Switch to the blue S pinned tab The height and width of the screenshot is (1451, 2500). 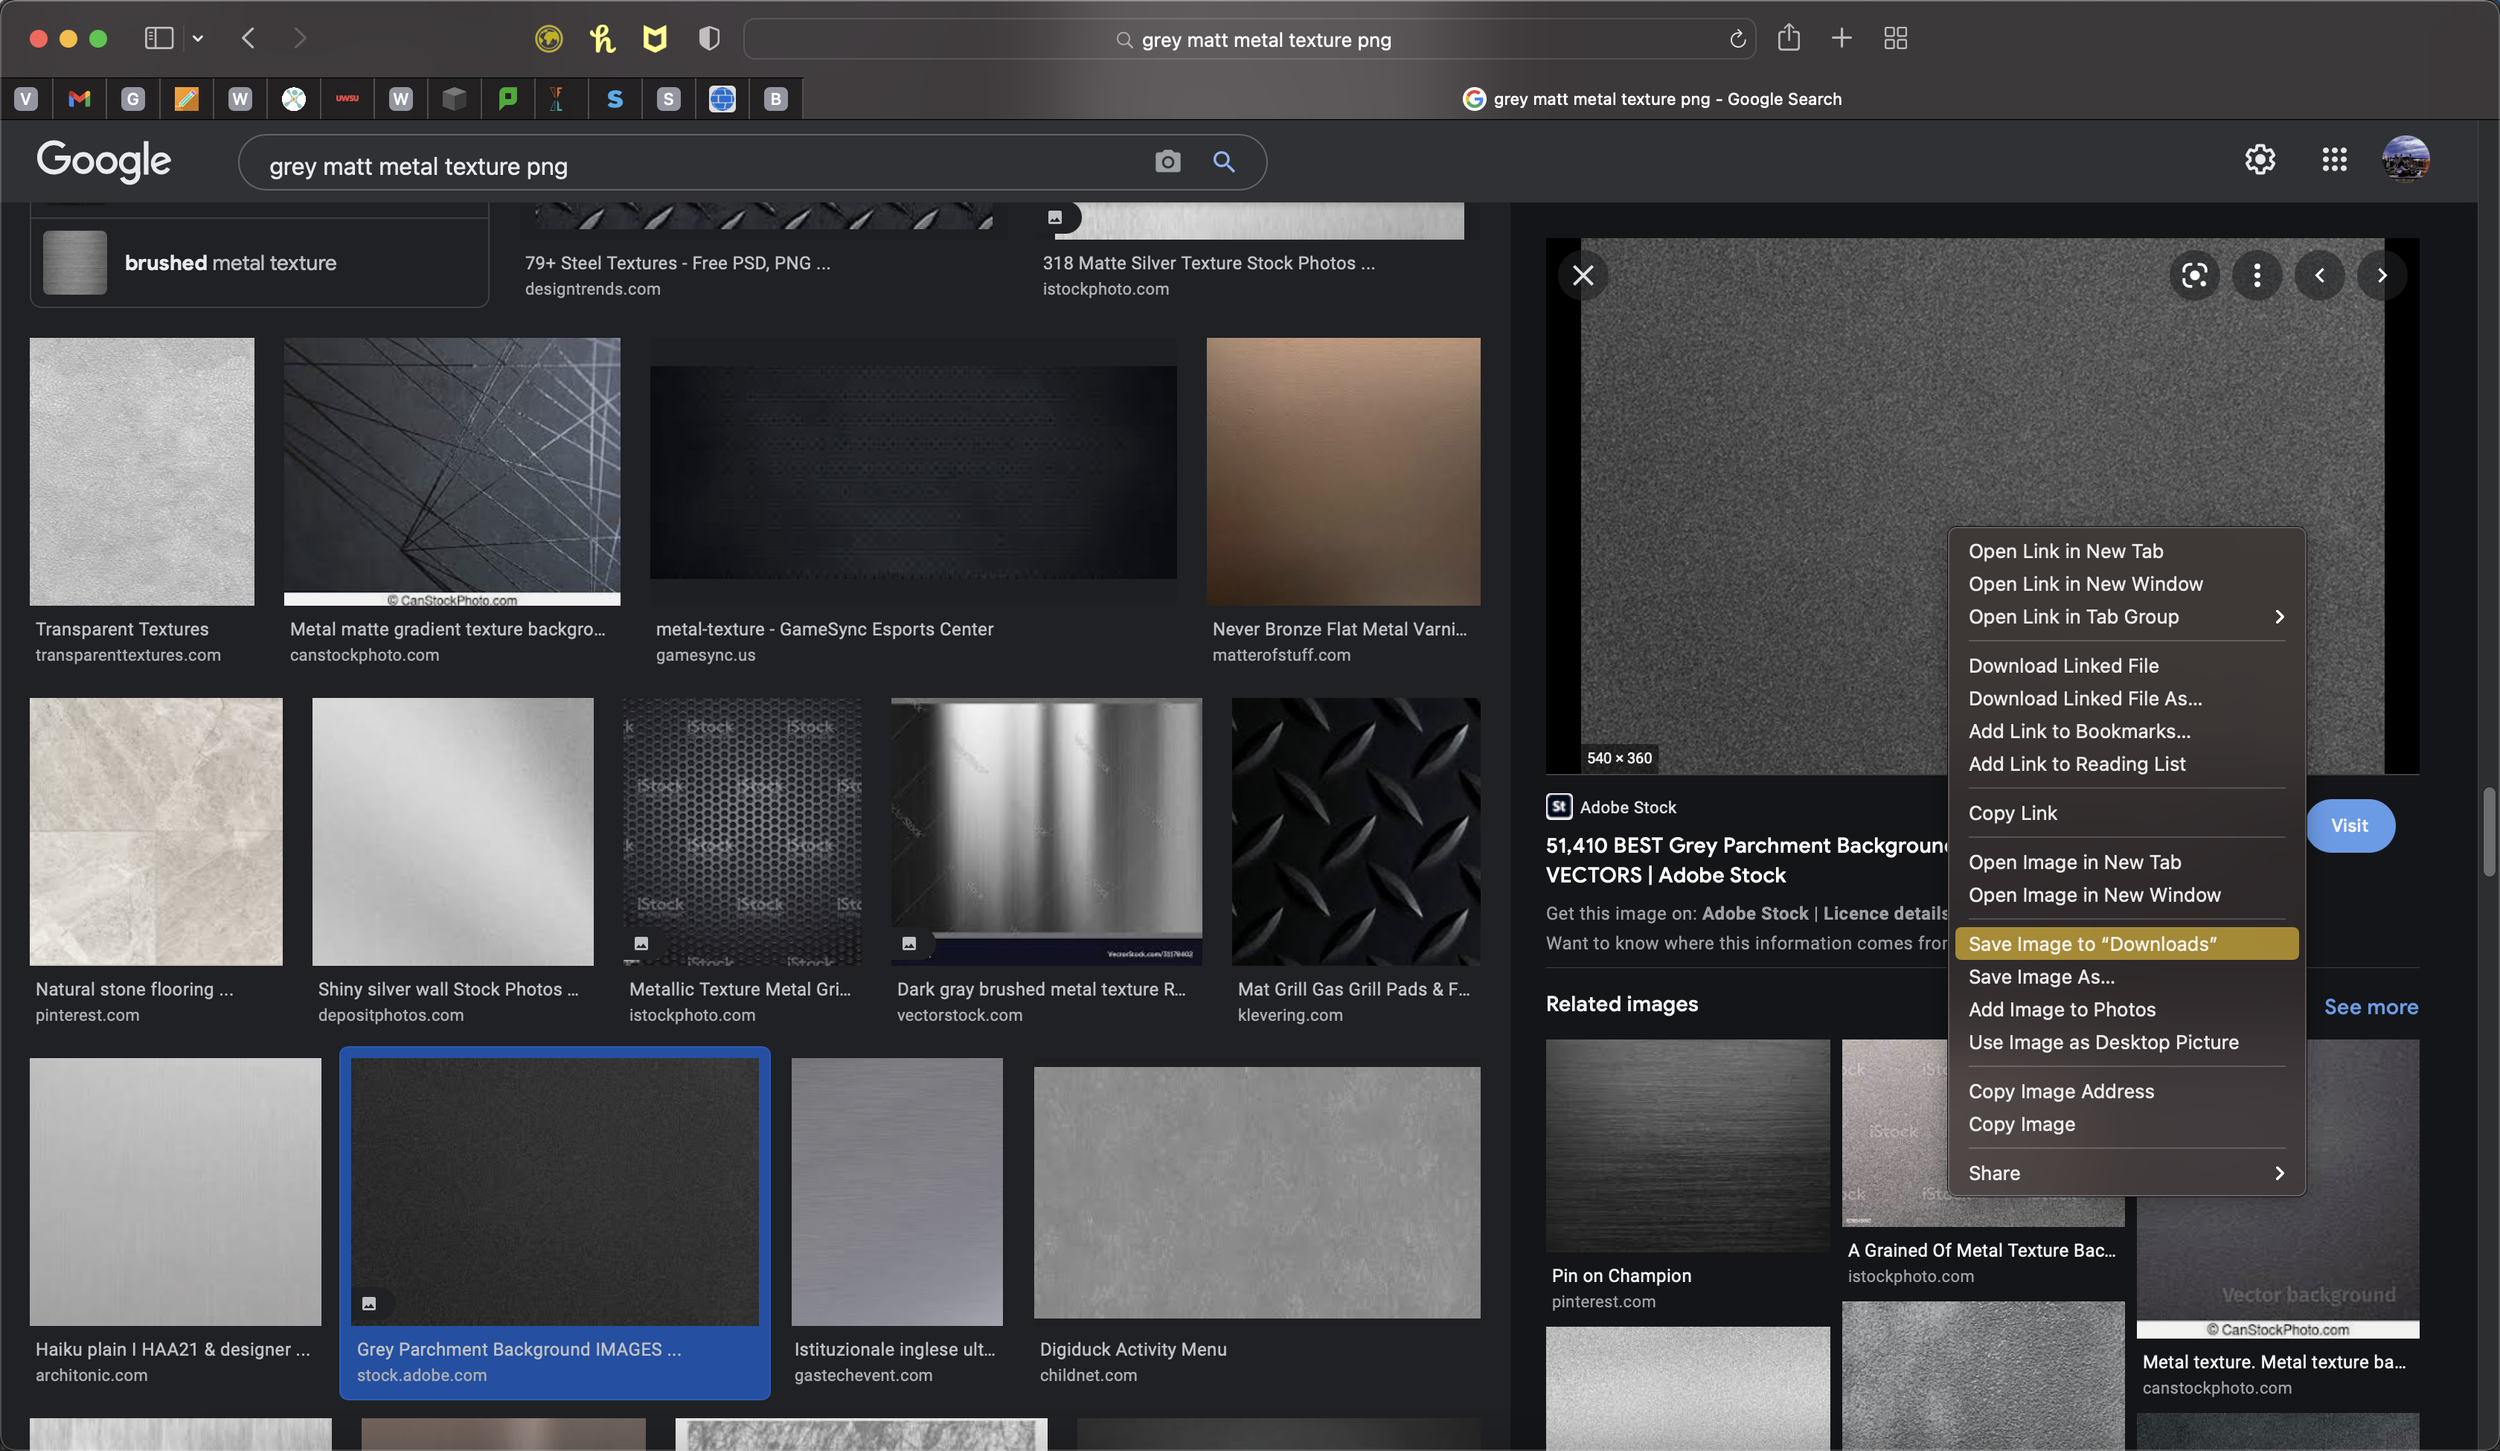pos(615,98)
